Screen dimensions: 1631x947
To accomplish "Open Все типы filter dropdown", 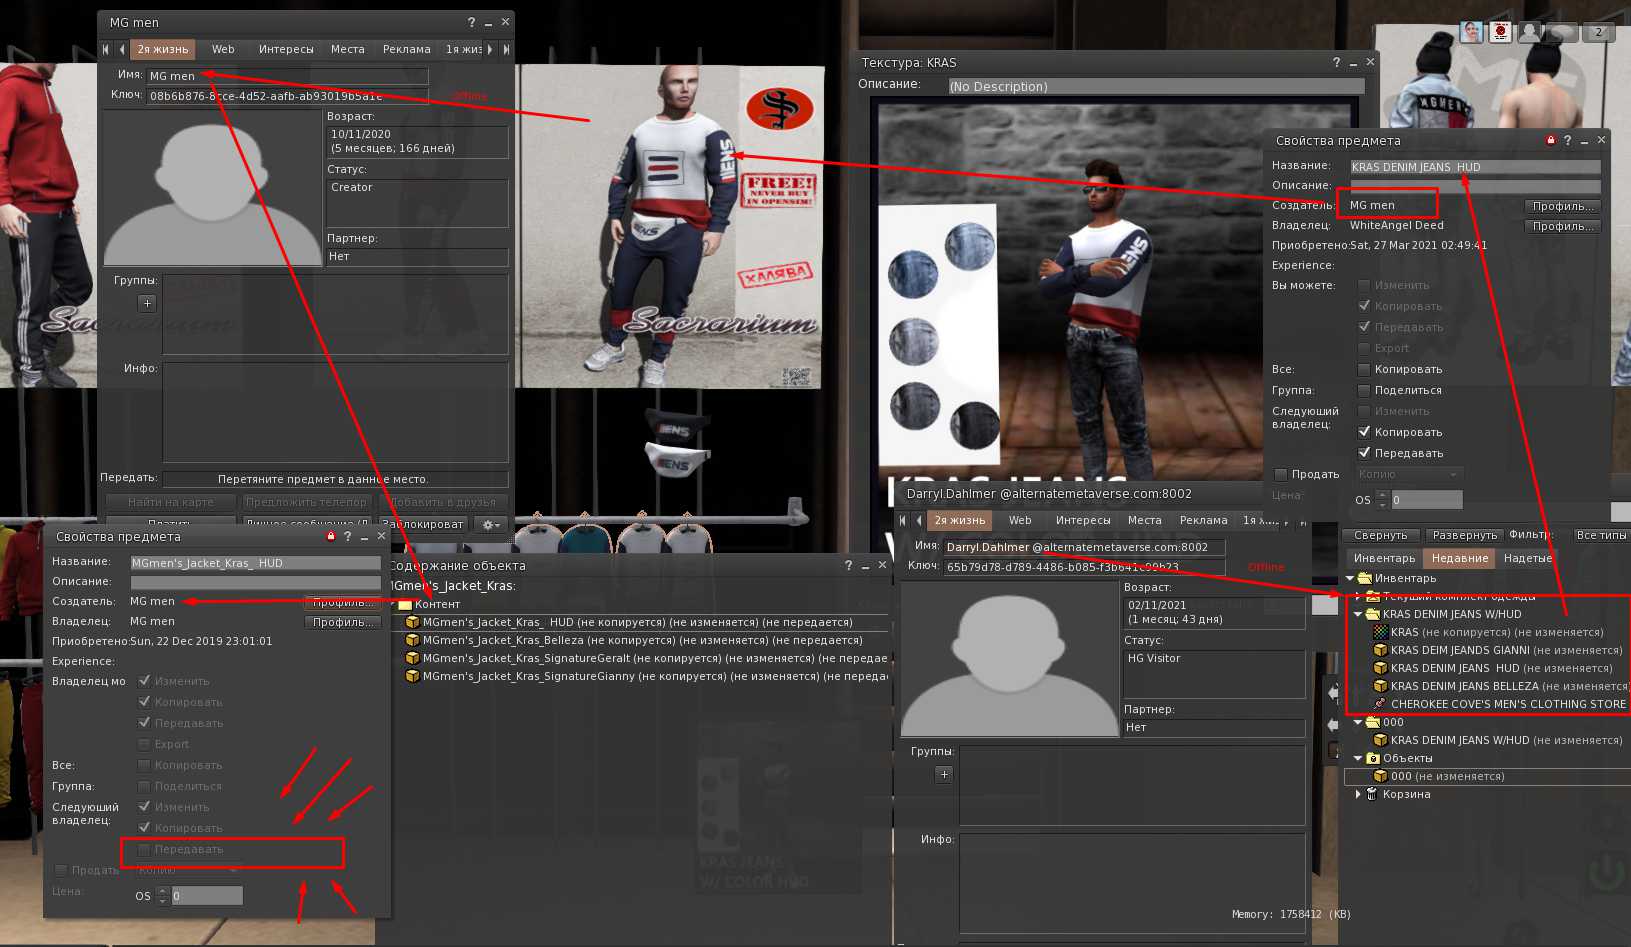I will click(x=1601, y=535).
